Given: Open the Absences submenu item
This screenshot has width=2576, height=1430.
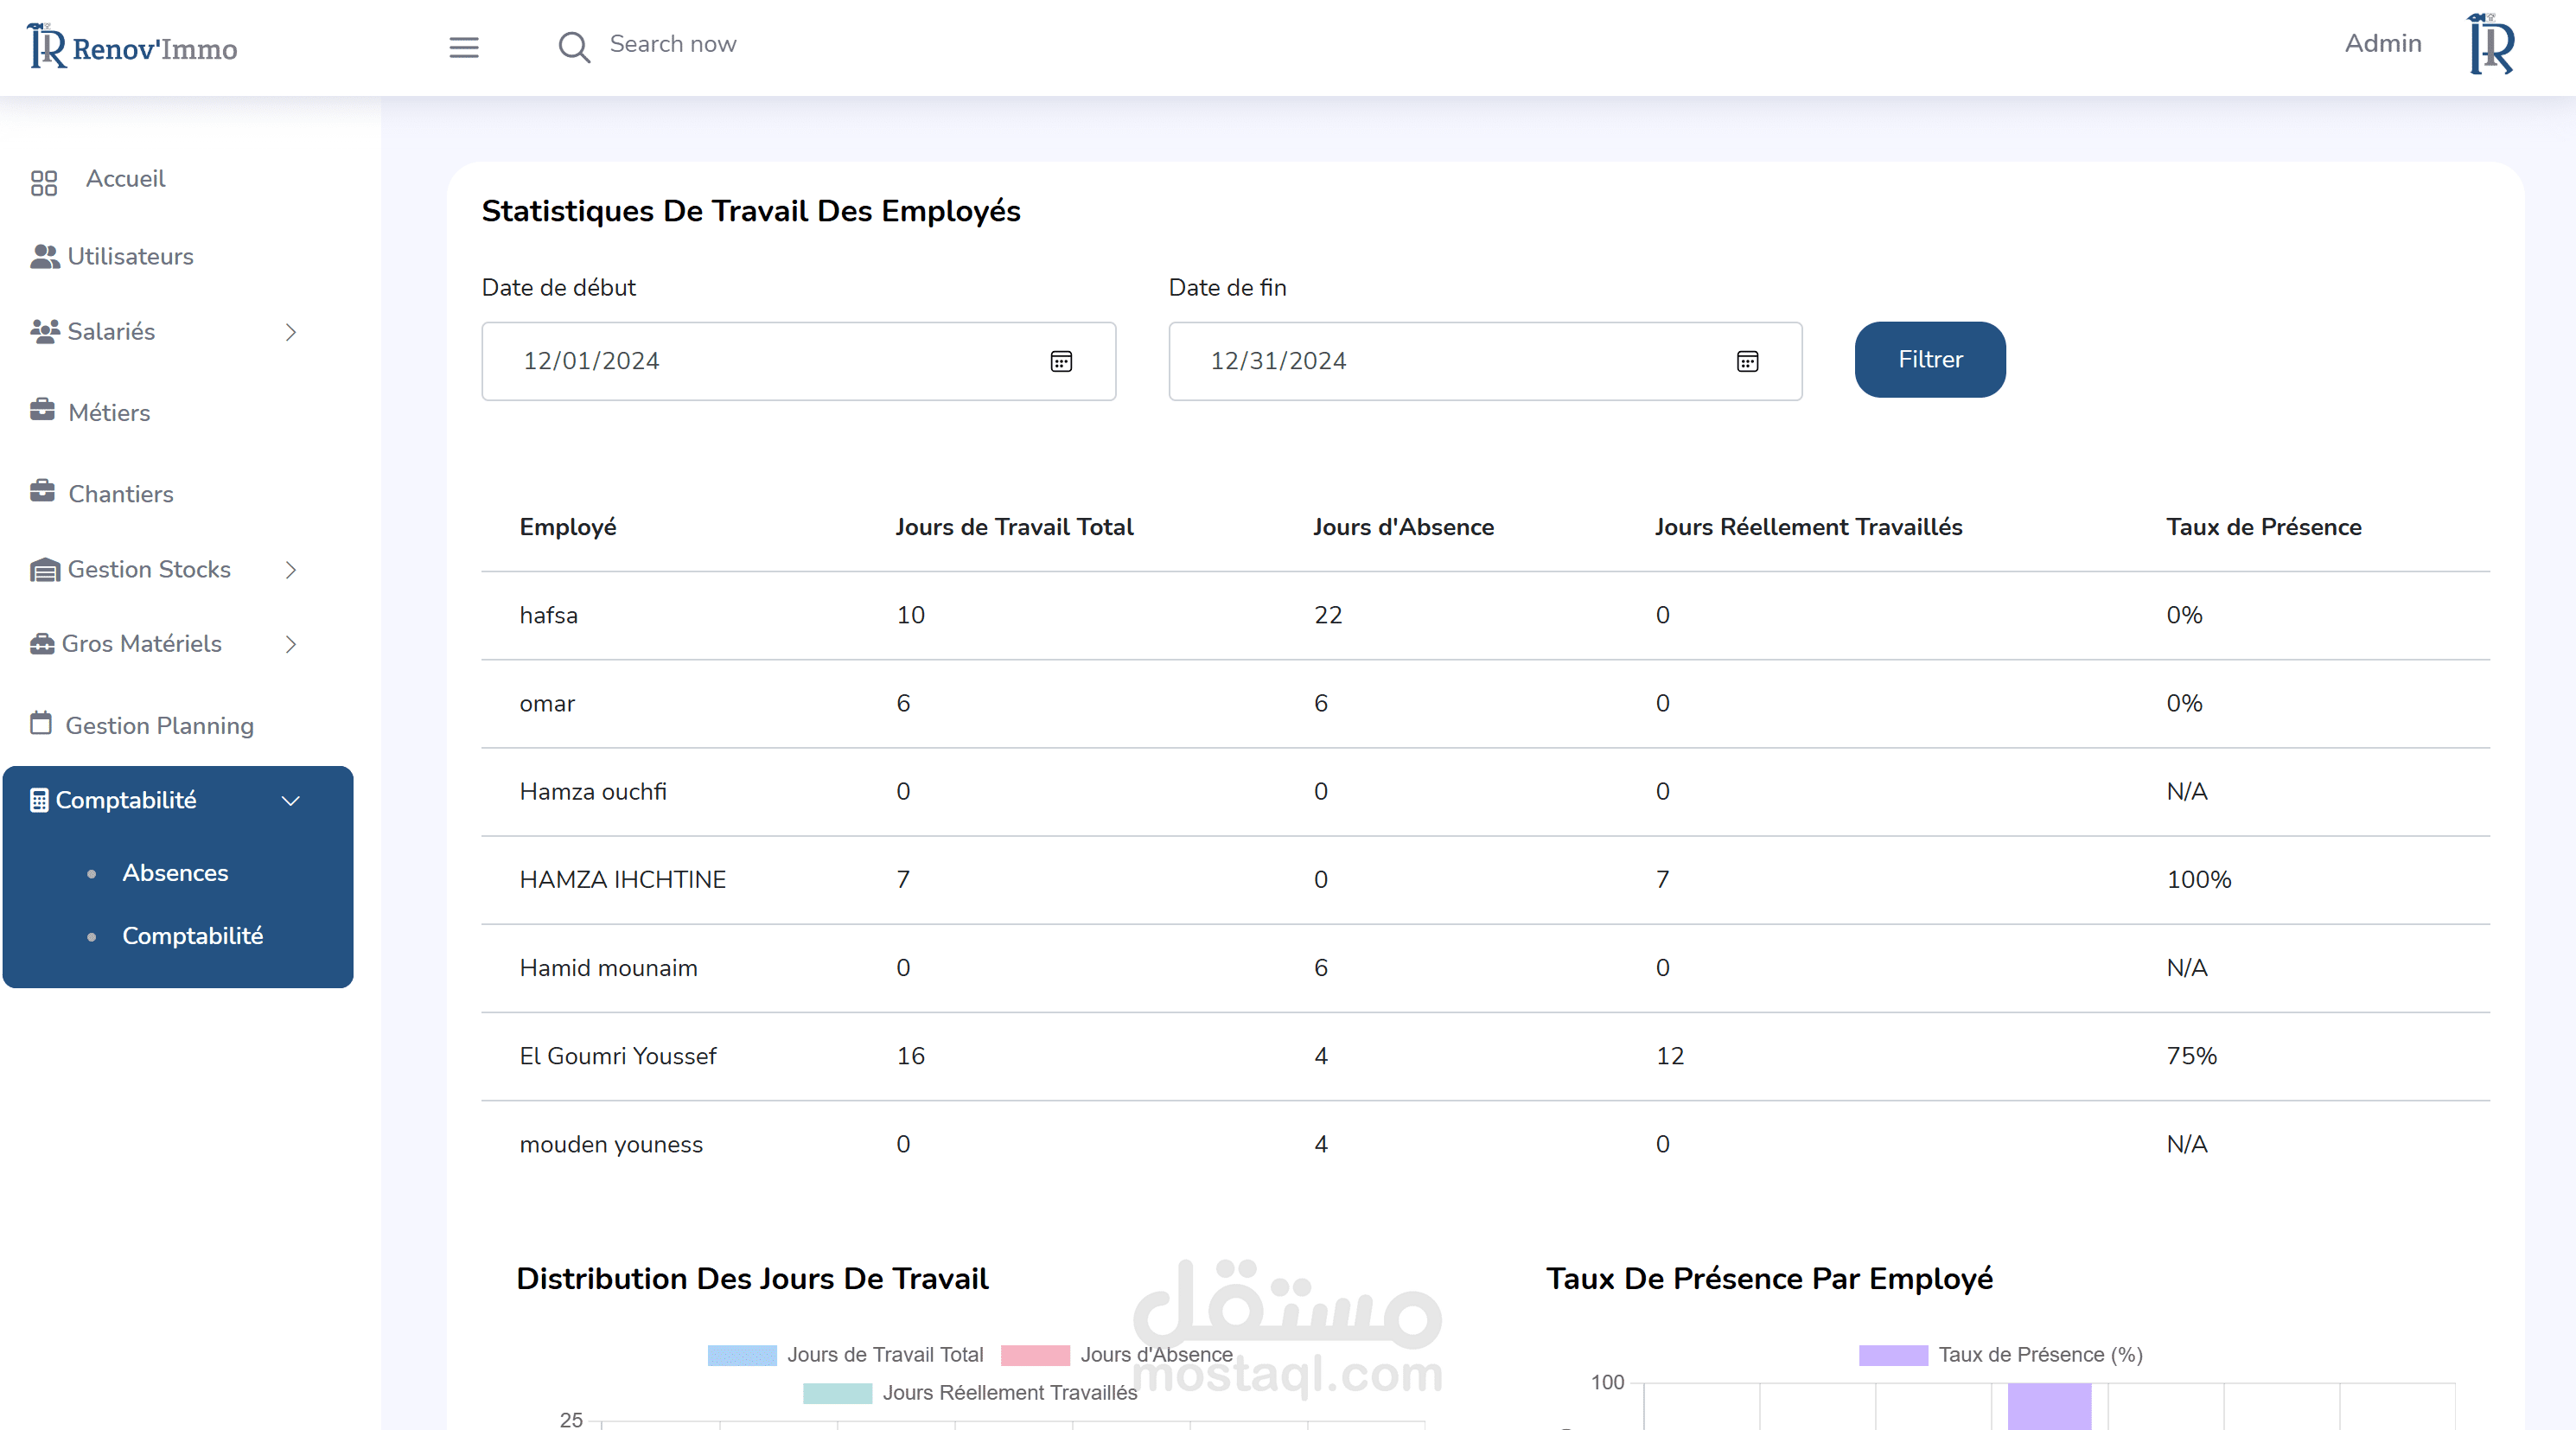Looking at the screenshot, I should point(175,873).
